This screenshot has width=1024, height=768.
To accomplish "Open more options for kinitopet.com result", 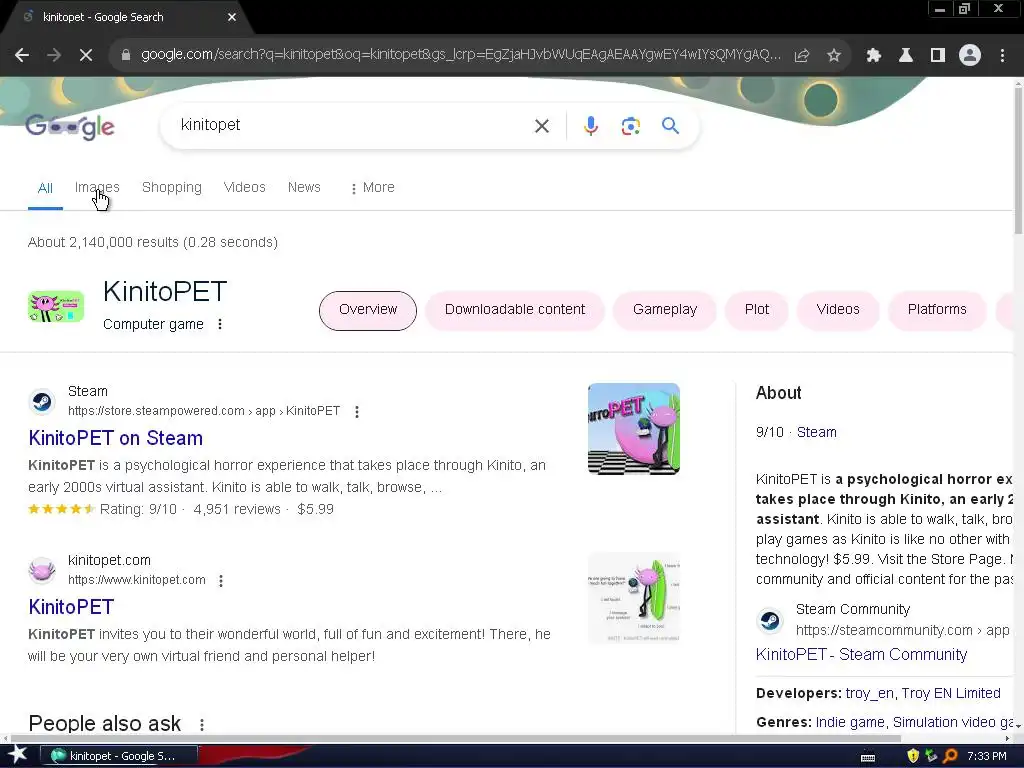I will coord(221,581).
